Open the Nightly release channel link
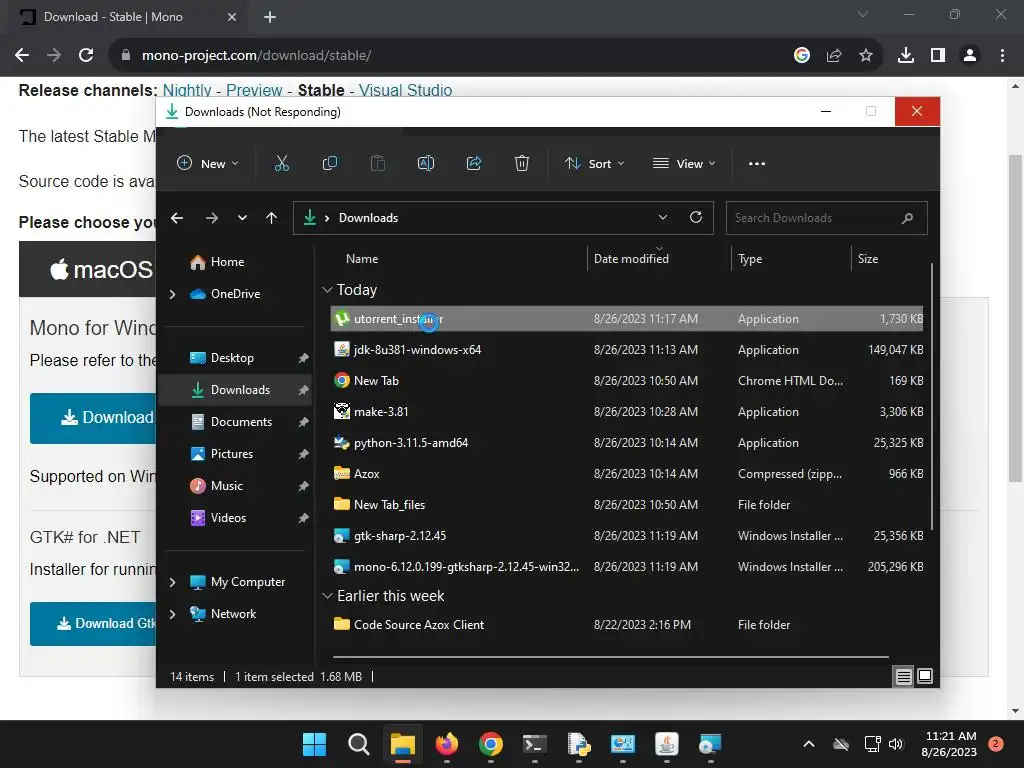Screen dimensions: 1024x768 (x=187, y=90)
